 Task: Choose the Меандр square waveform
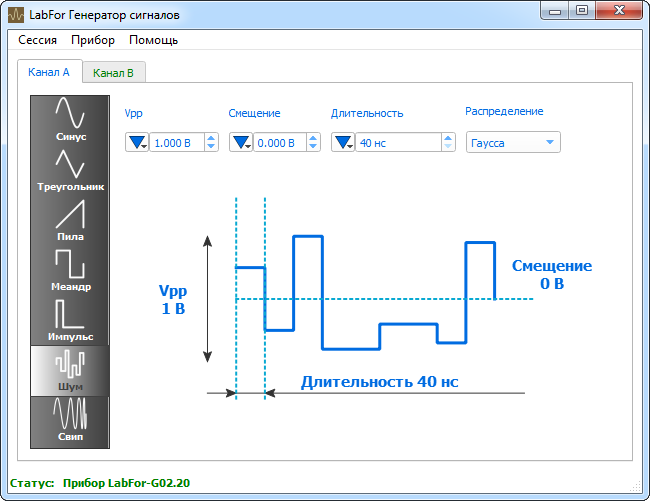click(70, 271)
